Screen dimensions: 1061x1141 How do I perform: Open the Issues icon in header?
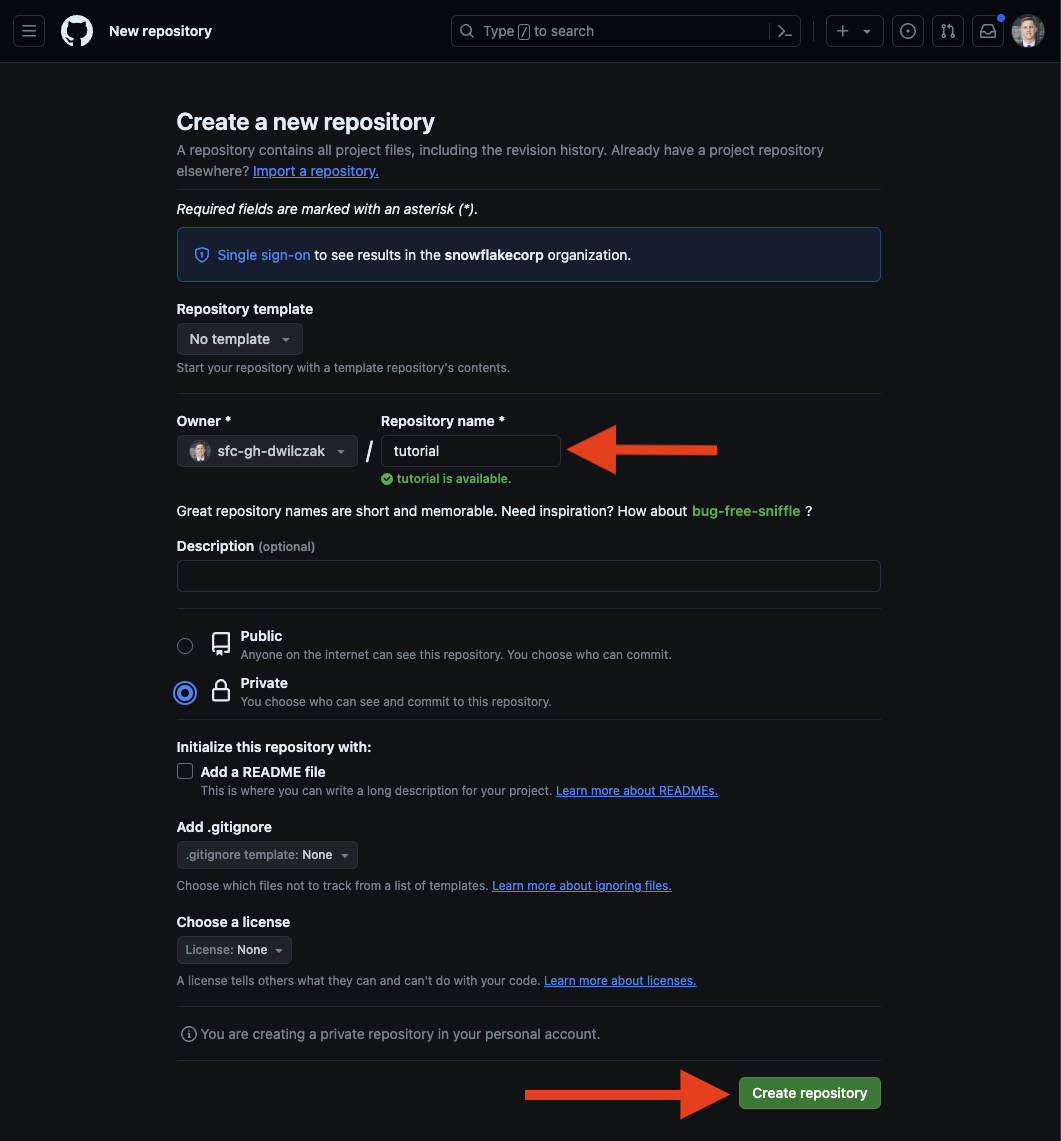[907, 31]
